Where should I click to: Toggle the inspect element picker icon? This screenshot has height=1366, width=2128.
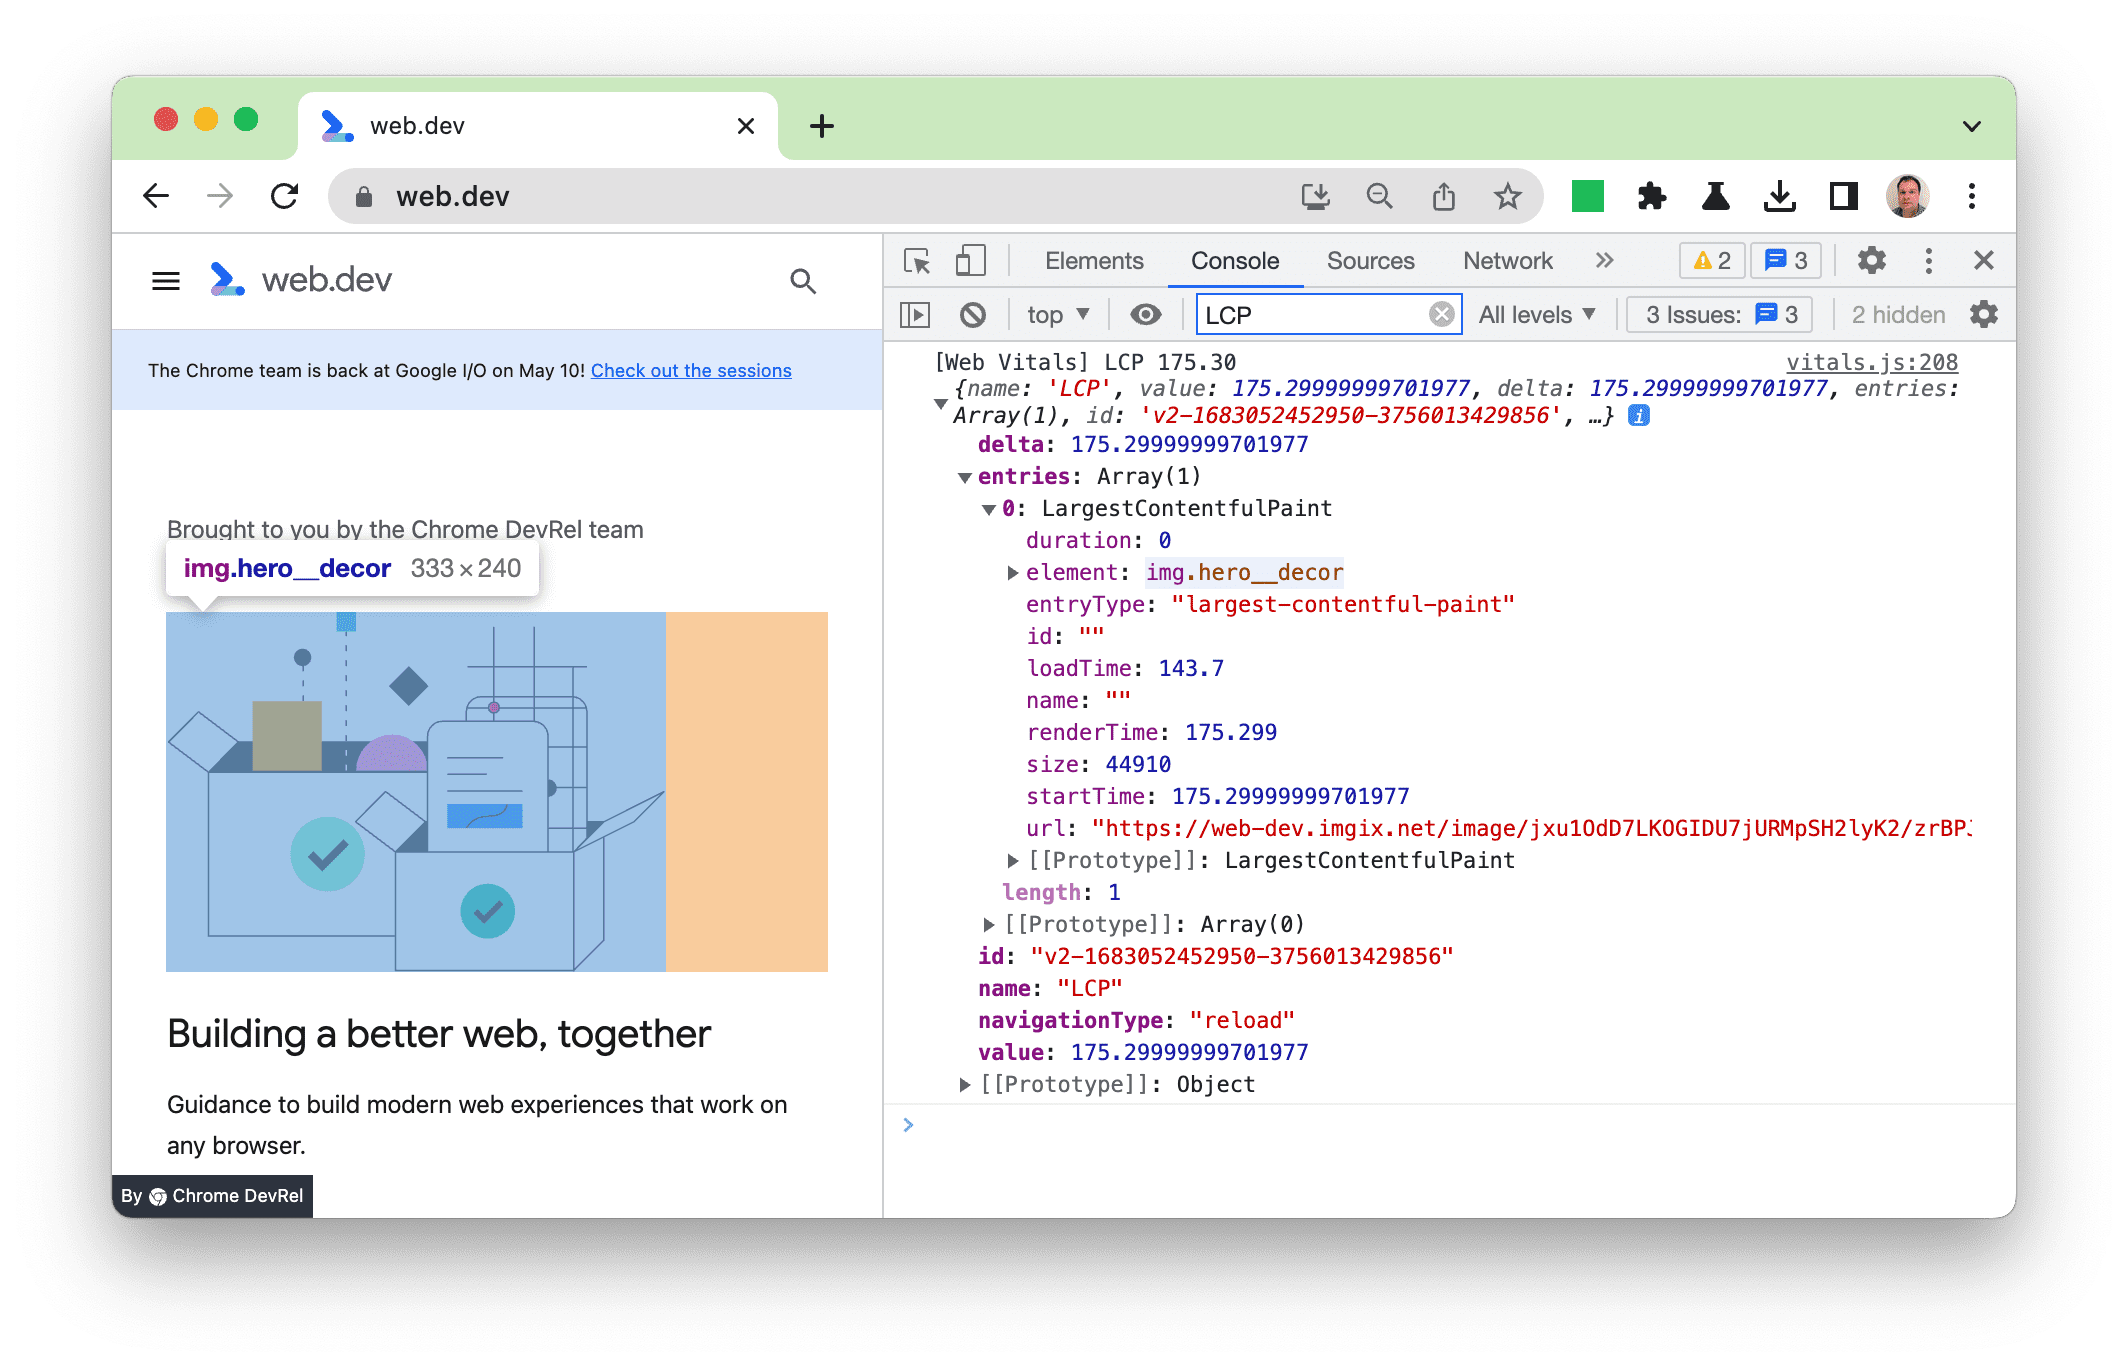click(917, 259)
